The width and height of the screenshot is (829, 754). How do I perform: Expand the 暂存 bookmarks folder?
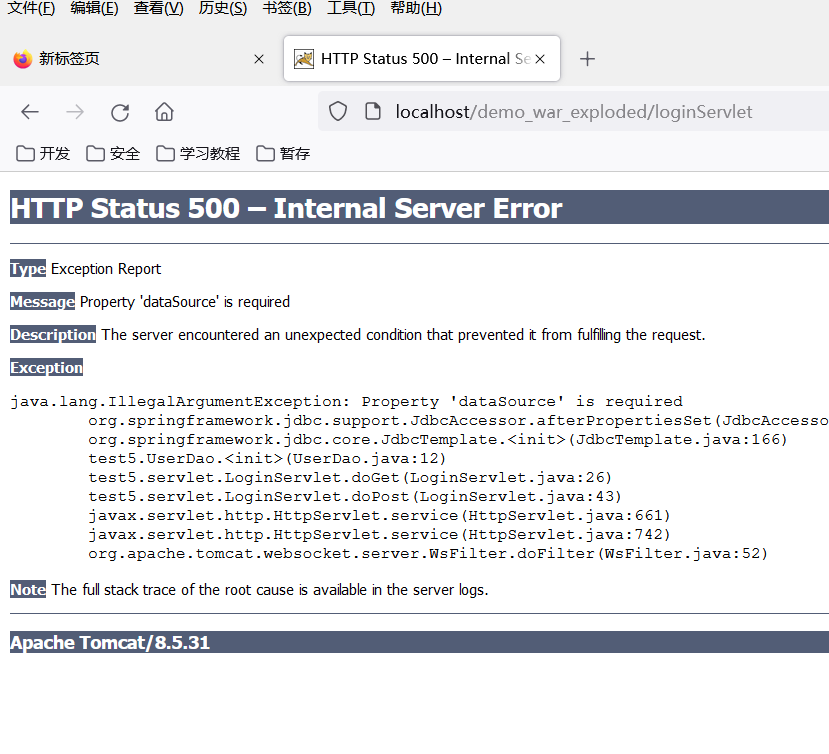coord(283,153)
